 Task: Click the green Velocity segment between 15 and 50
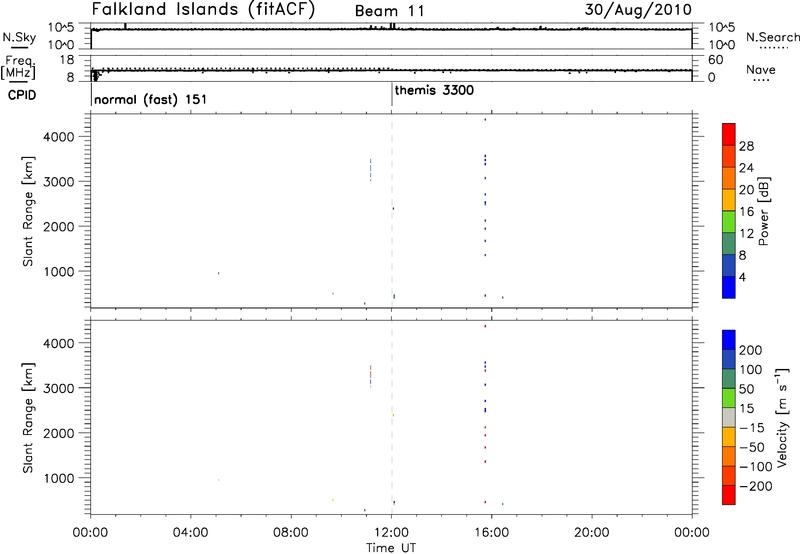[729, 398]
